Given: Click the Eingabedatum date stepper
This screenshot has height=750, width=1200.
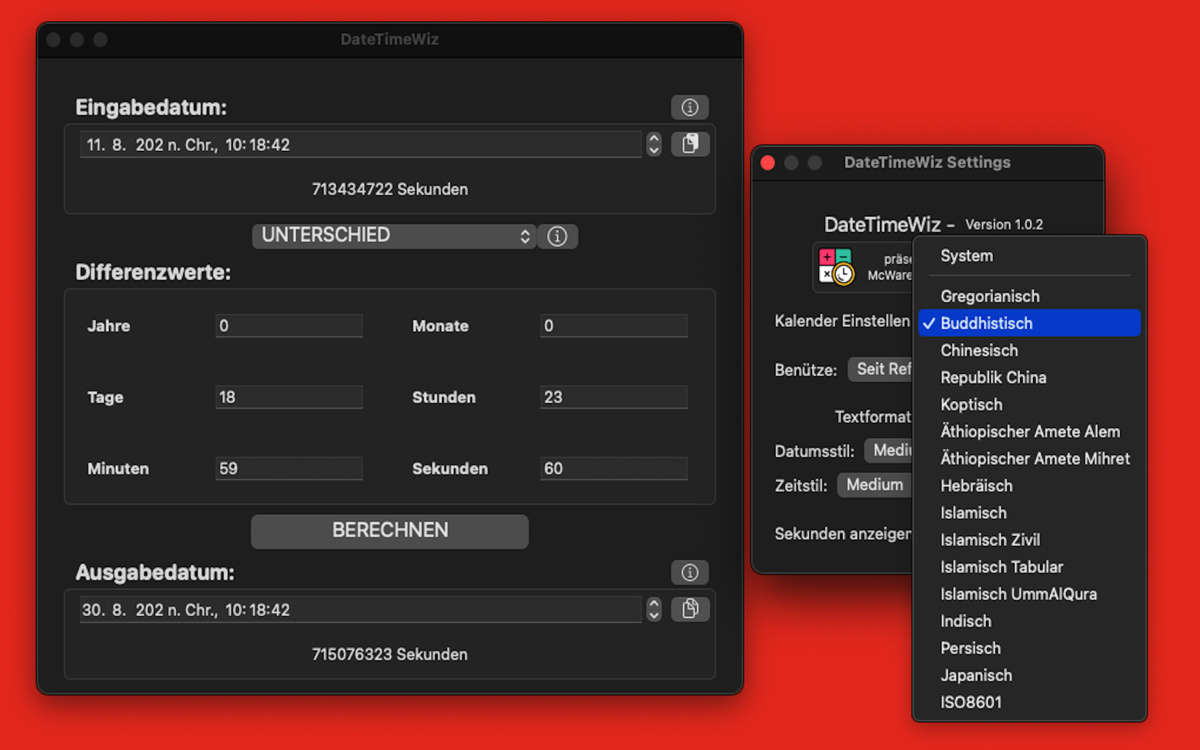Looking at the screenshot, I should pos(654,144).
